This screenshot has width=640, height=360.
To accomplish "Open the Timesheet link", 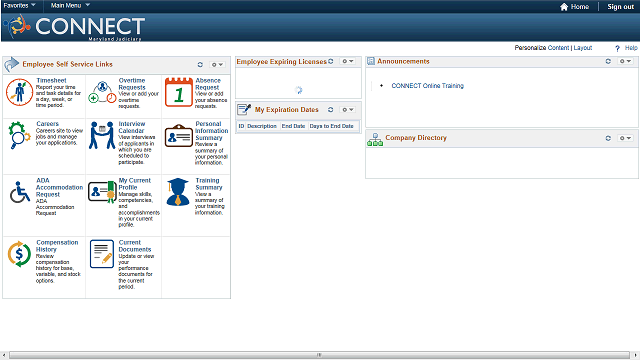I will click(x=51, y=80).
